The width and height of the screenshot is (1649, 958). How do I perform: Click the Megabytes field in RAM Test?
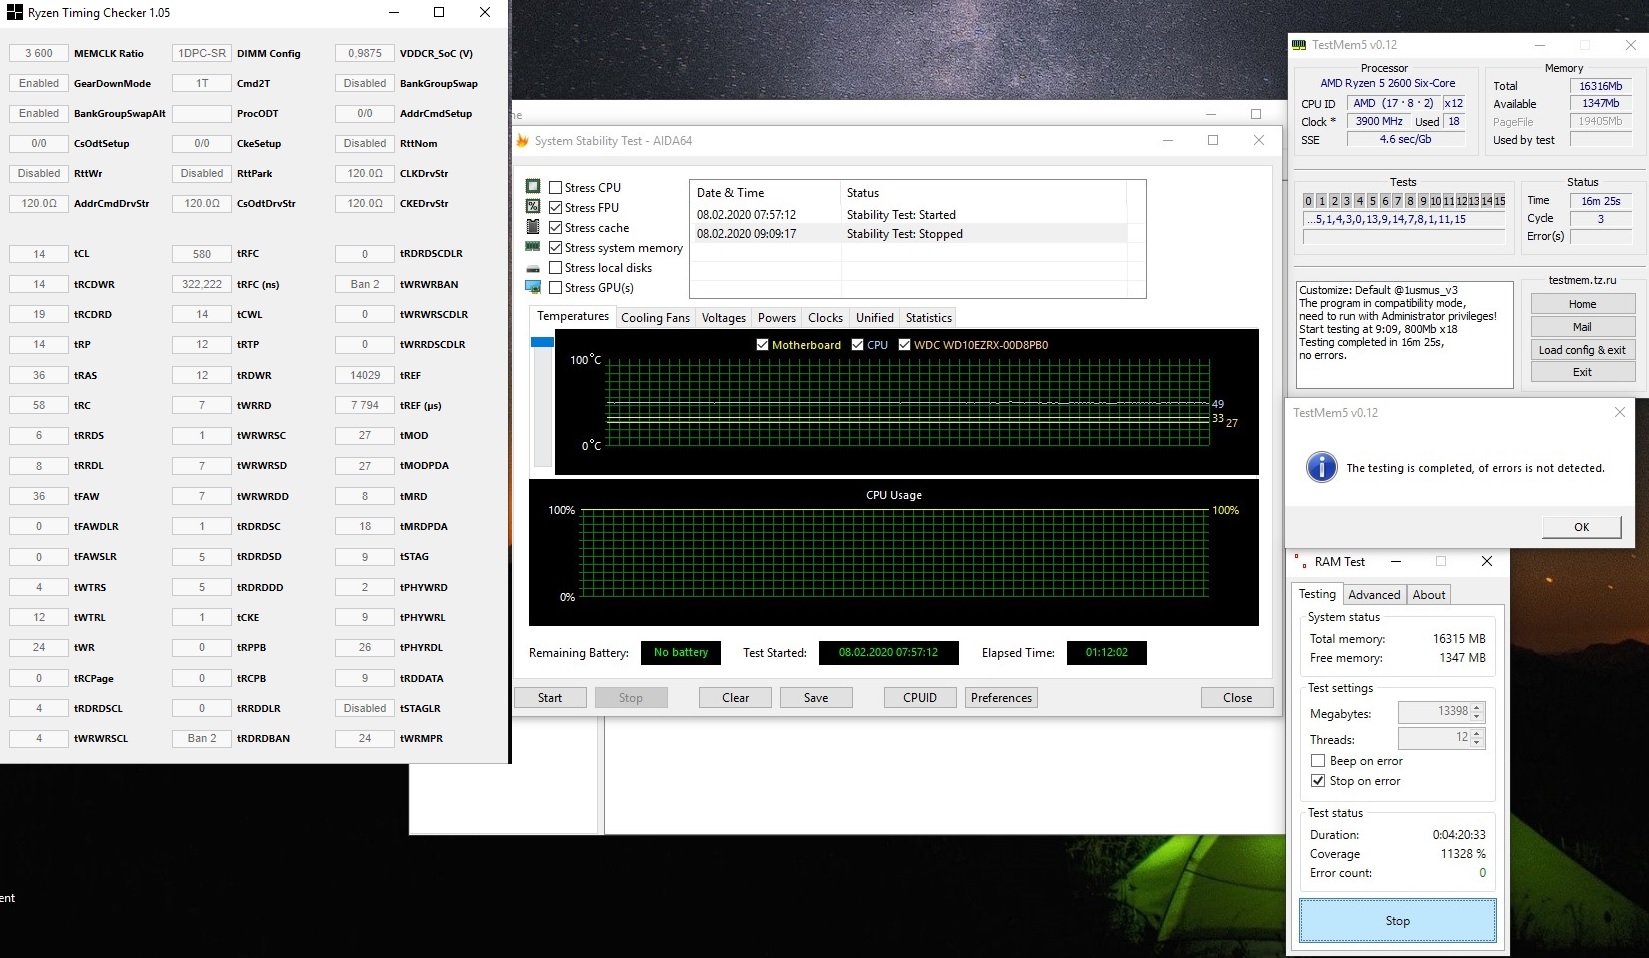[1441, 712]
